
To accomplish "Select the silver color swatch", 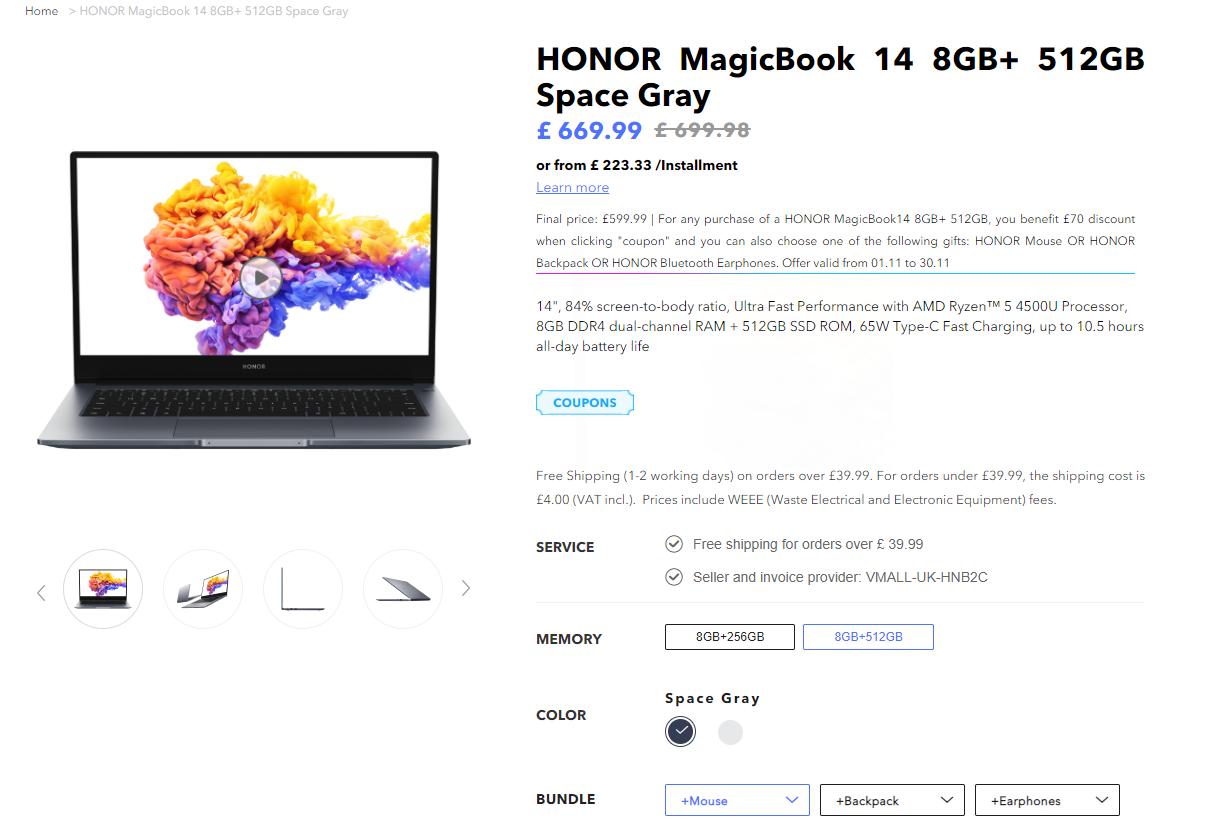I will coord(731,732).
